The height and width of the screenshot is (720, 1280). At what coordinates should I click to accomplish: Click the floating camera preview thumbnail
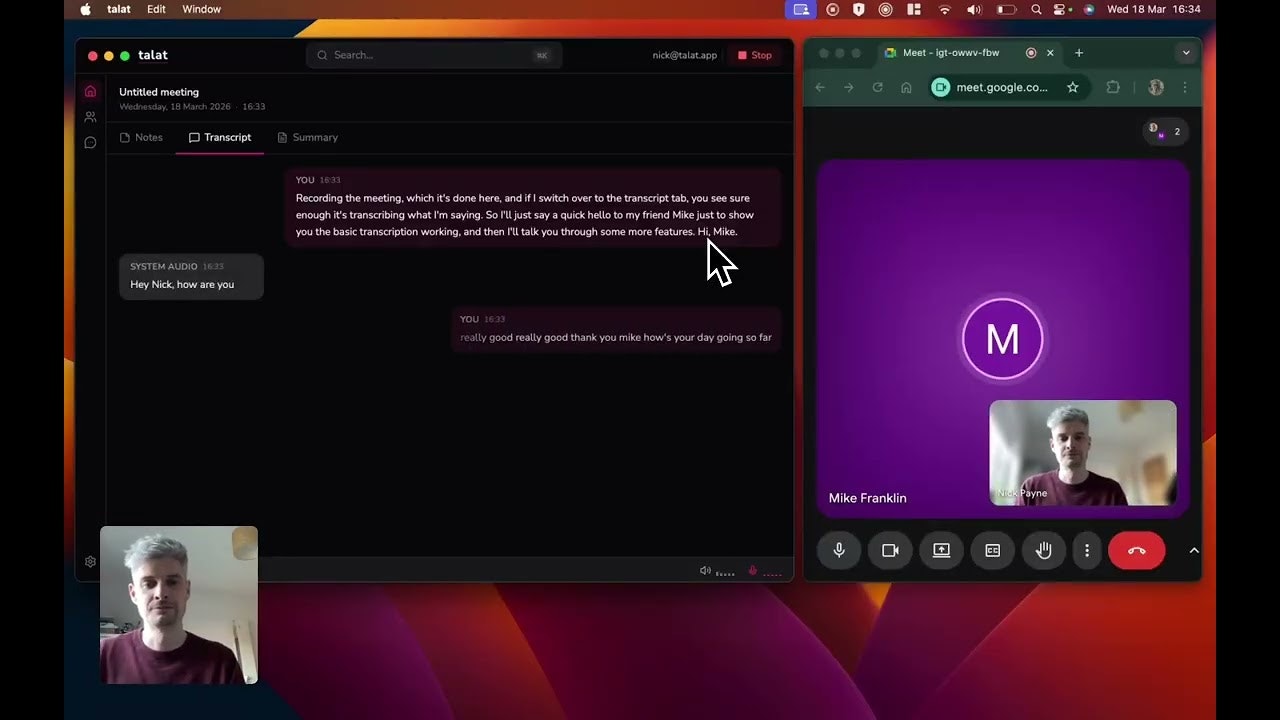tap(179, 605)
